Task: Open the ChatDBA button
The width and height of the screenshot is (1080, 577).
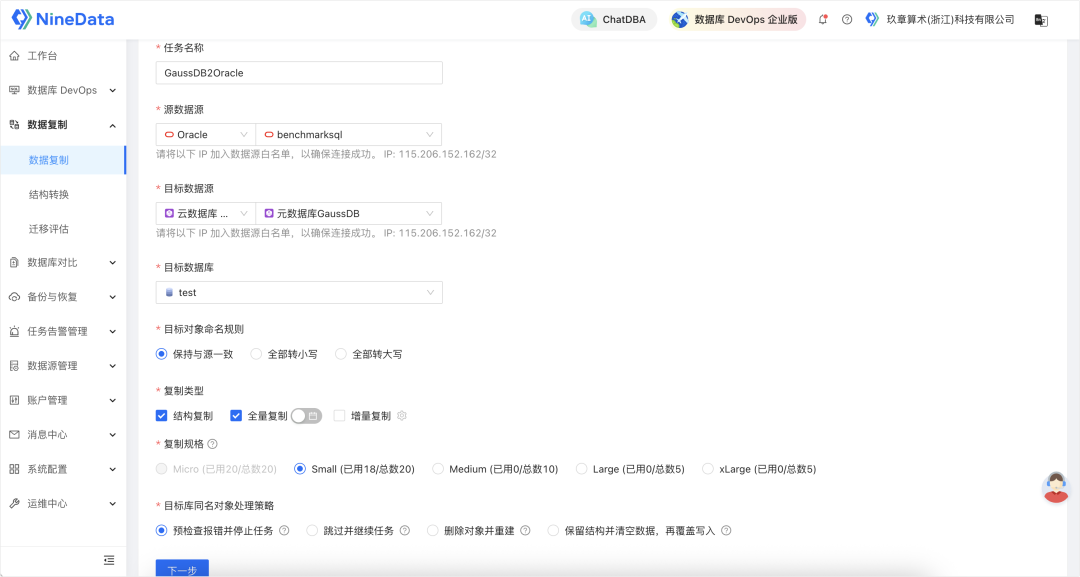Action: (x=614, y=19)
